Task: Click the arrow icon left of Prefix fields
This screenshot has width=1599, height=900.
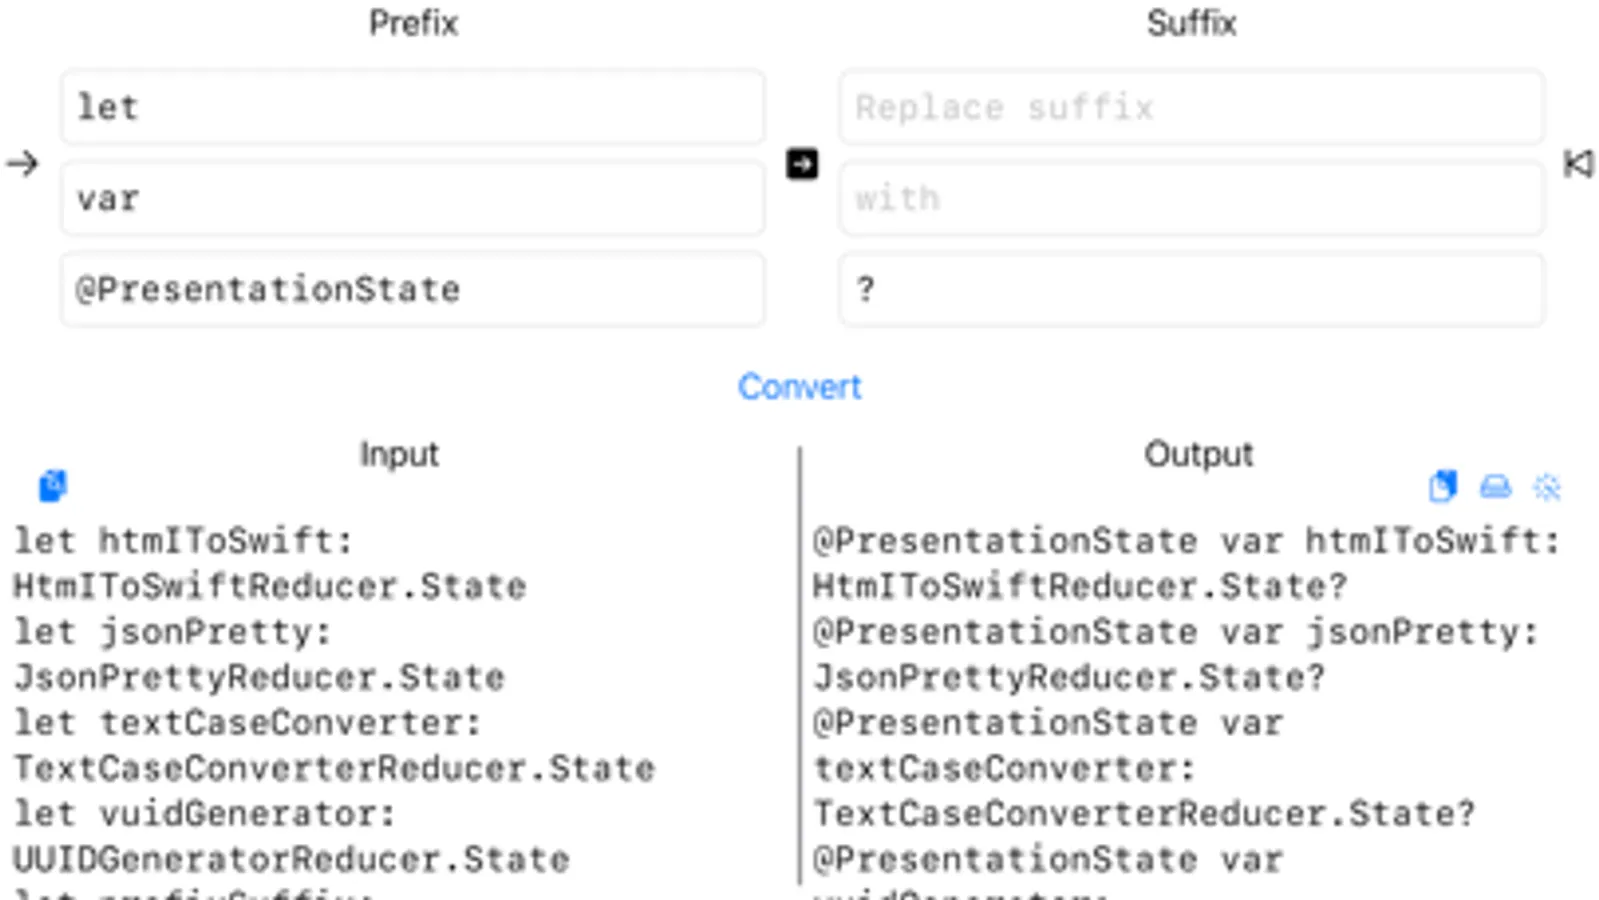Action: click(x=22, y=163)
